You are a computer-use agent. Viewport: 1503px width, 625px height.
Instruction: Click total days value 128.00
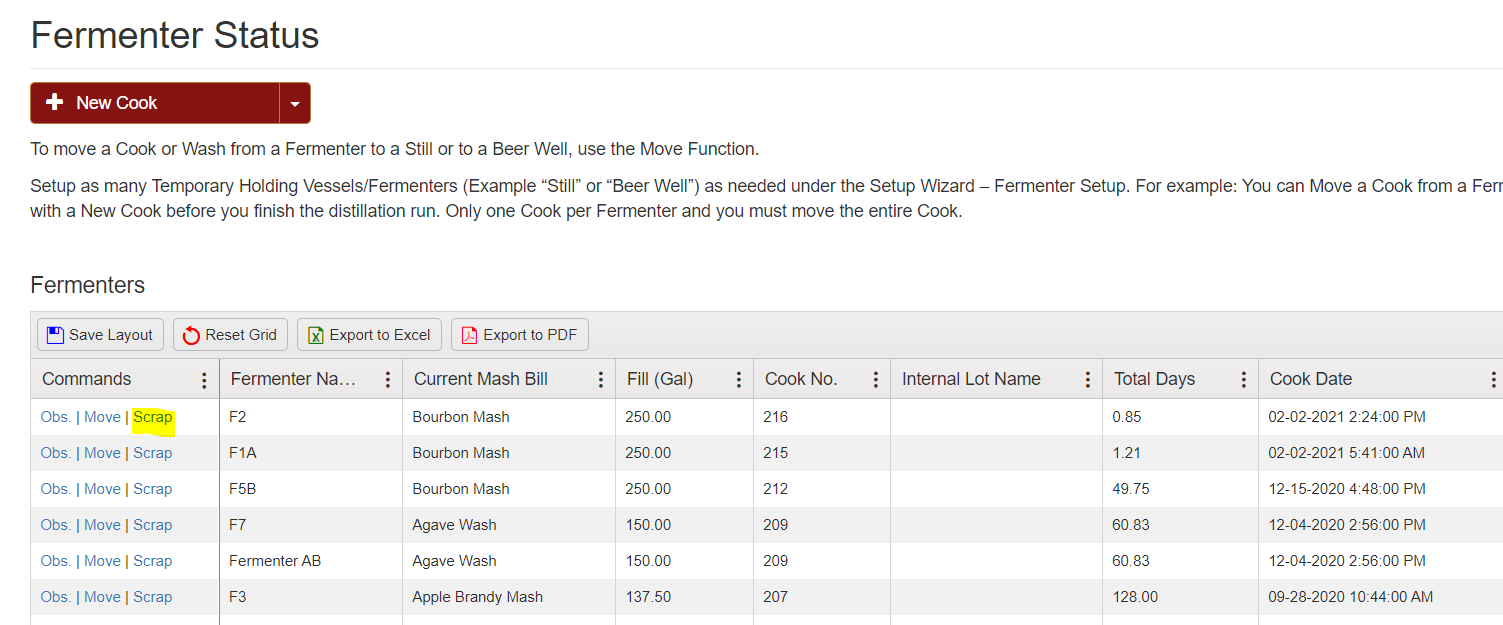pos(1135,597)
